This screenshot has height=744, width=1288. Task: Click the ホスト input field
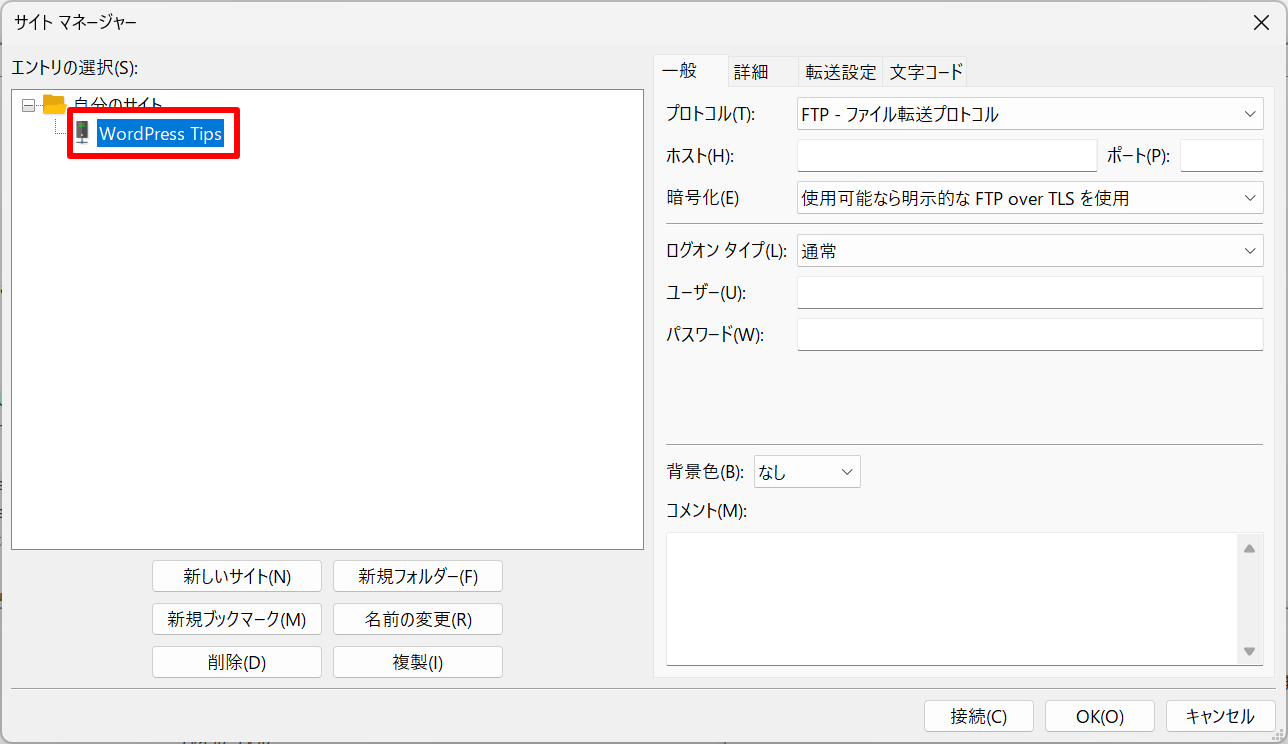point(947,156)
